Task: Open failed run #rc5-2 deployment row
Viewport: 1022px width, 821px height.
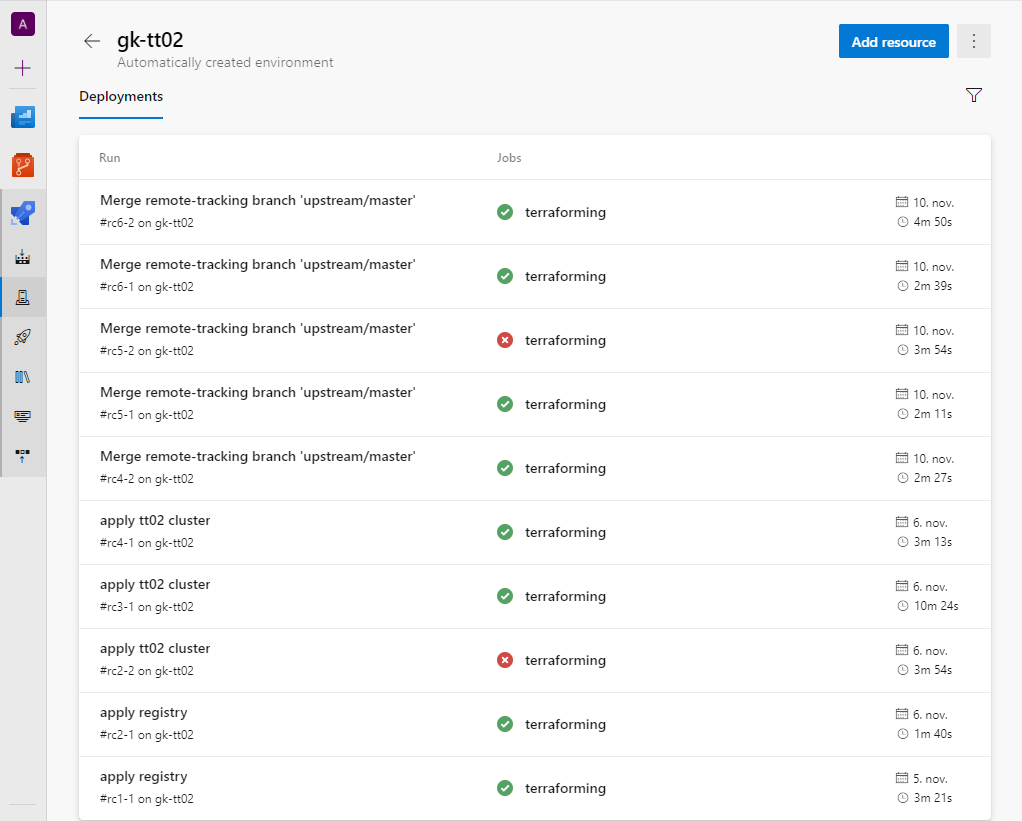Action: pos(257,329)
